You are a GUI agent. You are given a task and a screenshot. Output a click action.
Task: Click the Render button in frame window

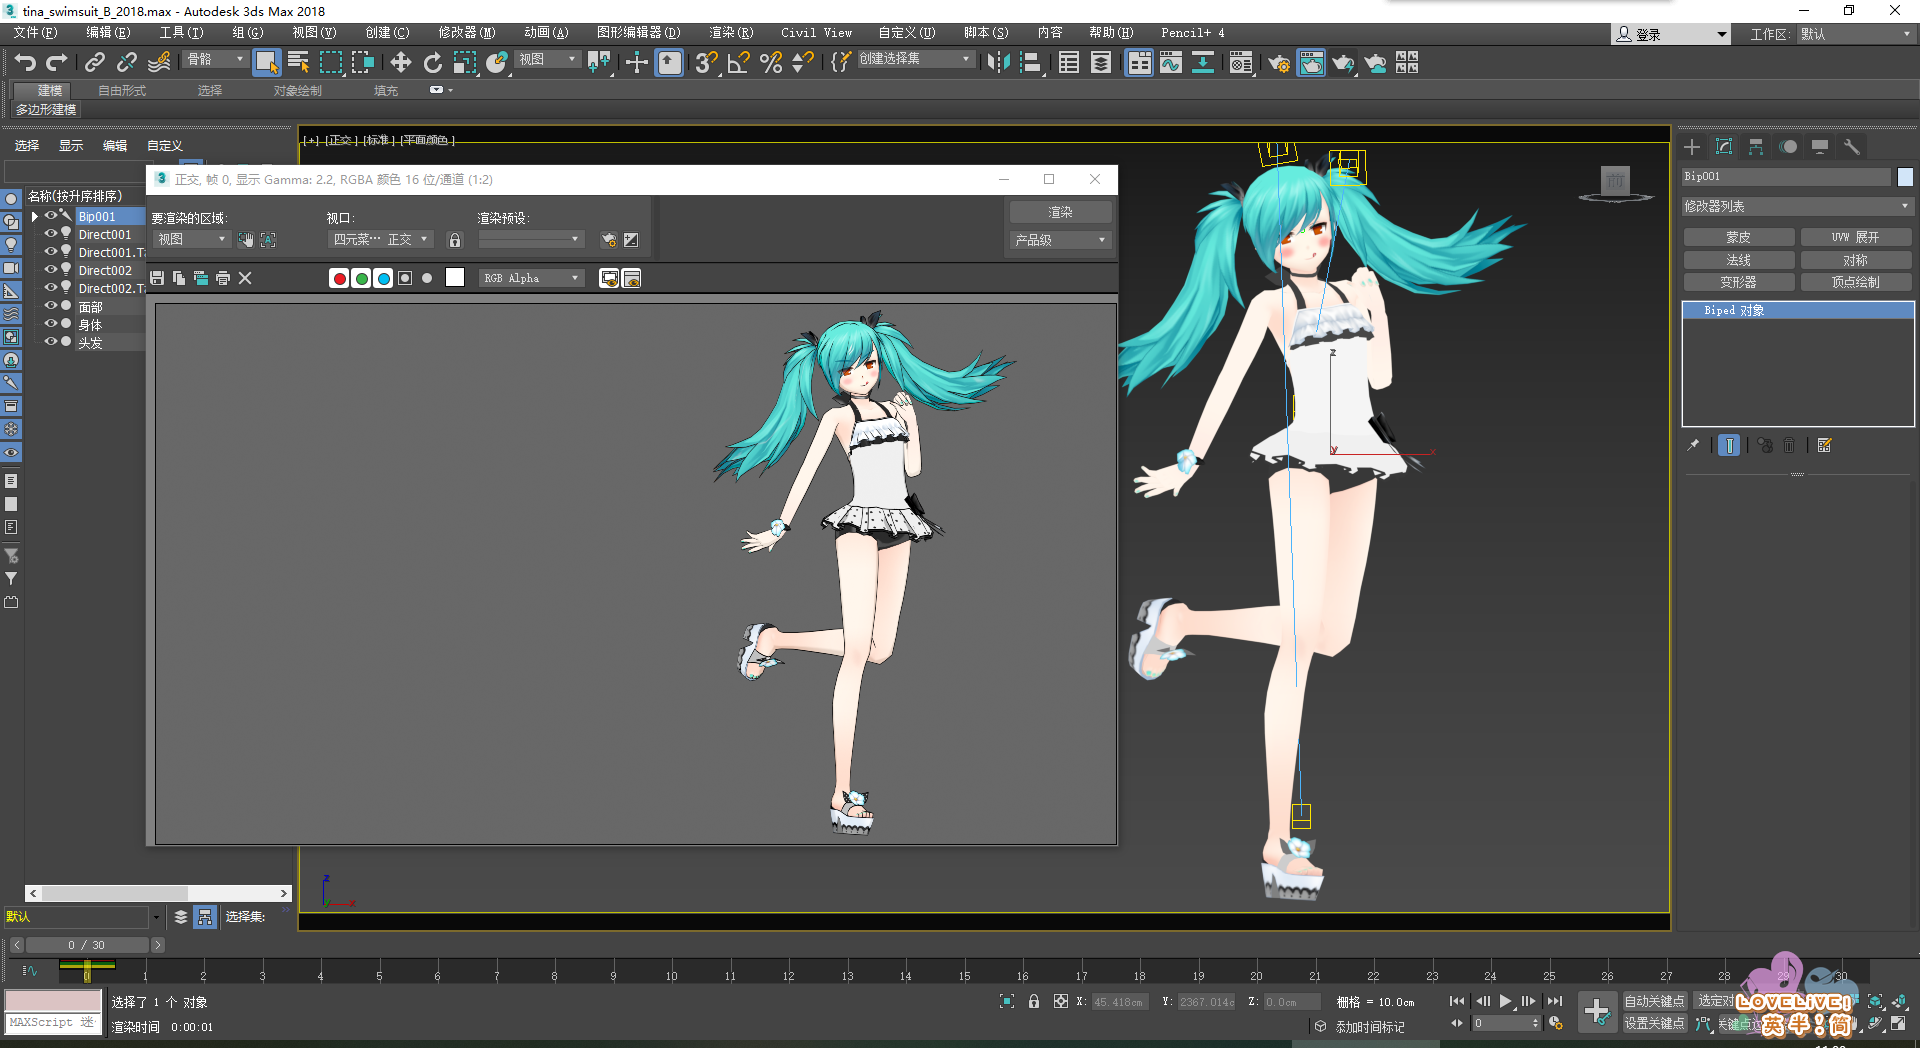1060,212
